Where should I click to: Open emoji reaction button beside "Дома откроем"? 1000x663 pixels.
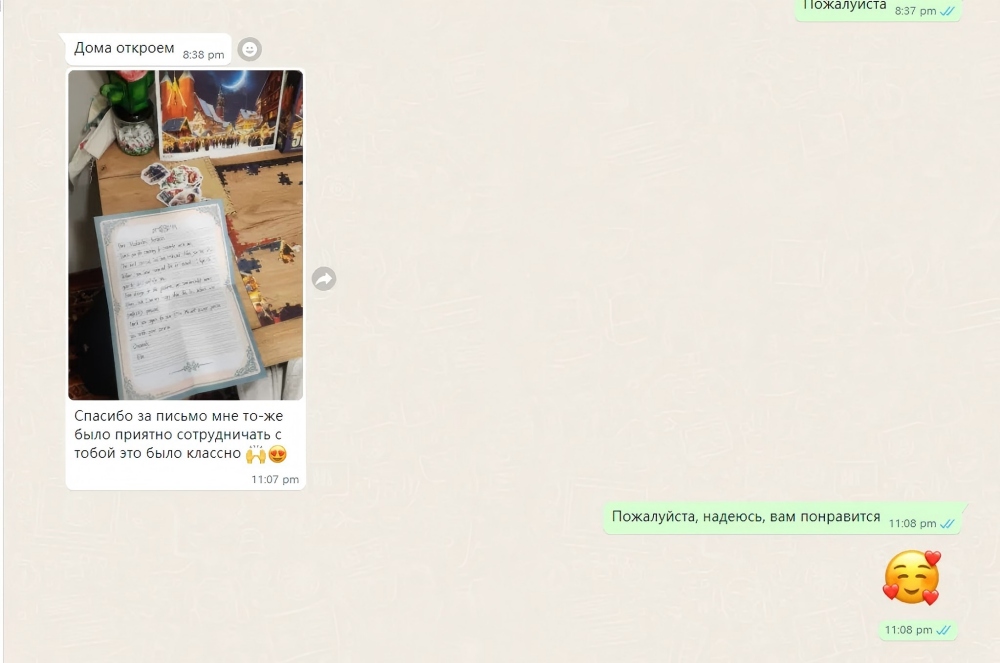tap(250, 48)
